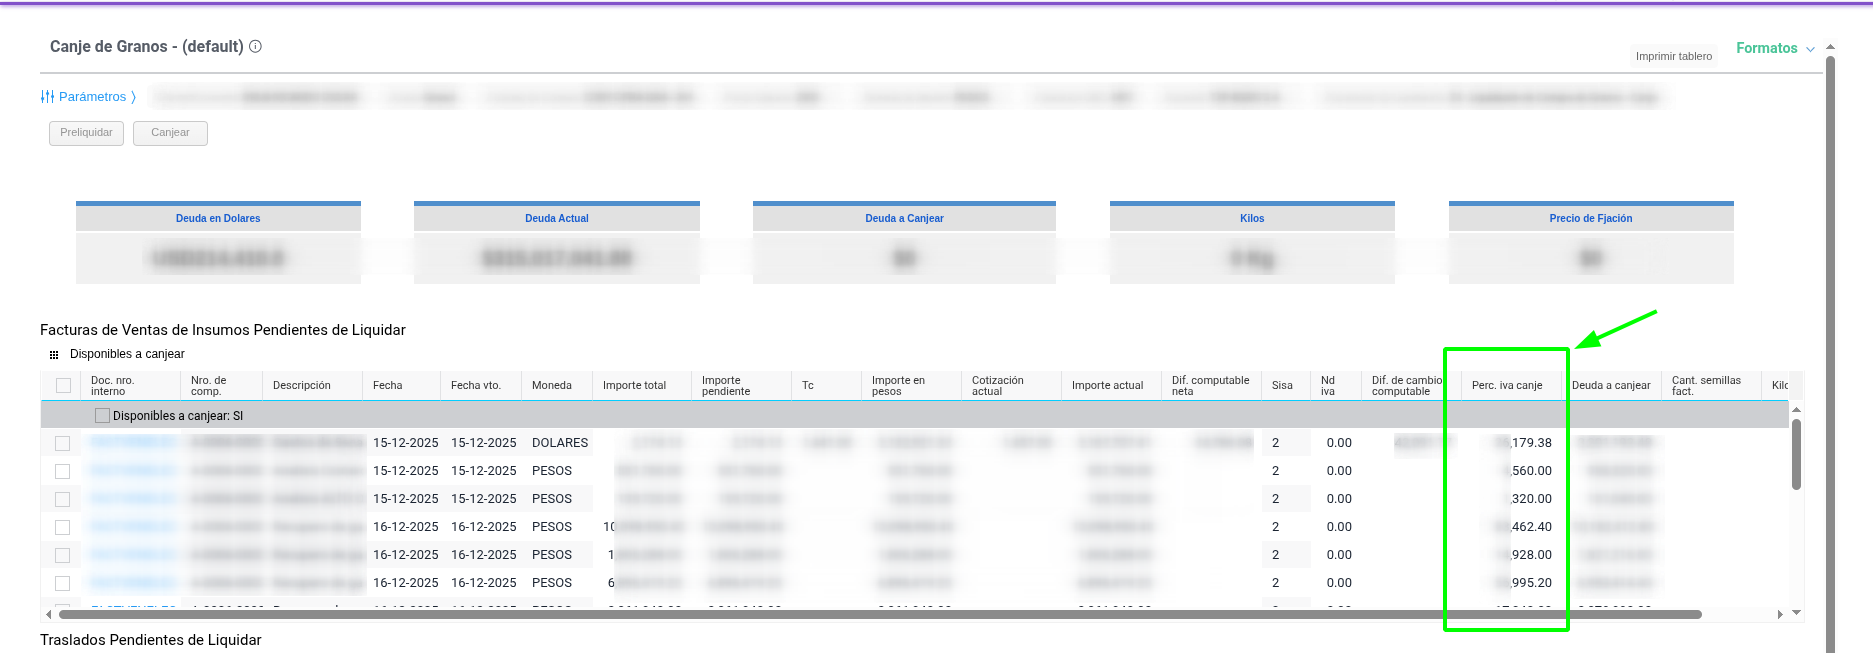This screenshot has height=653, width=1873.
Task: Click the Parámetros sliders icon
Action: coord(47,97)
